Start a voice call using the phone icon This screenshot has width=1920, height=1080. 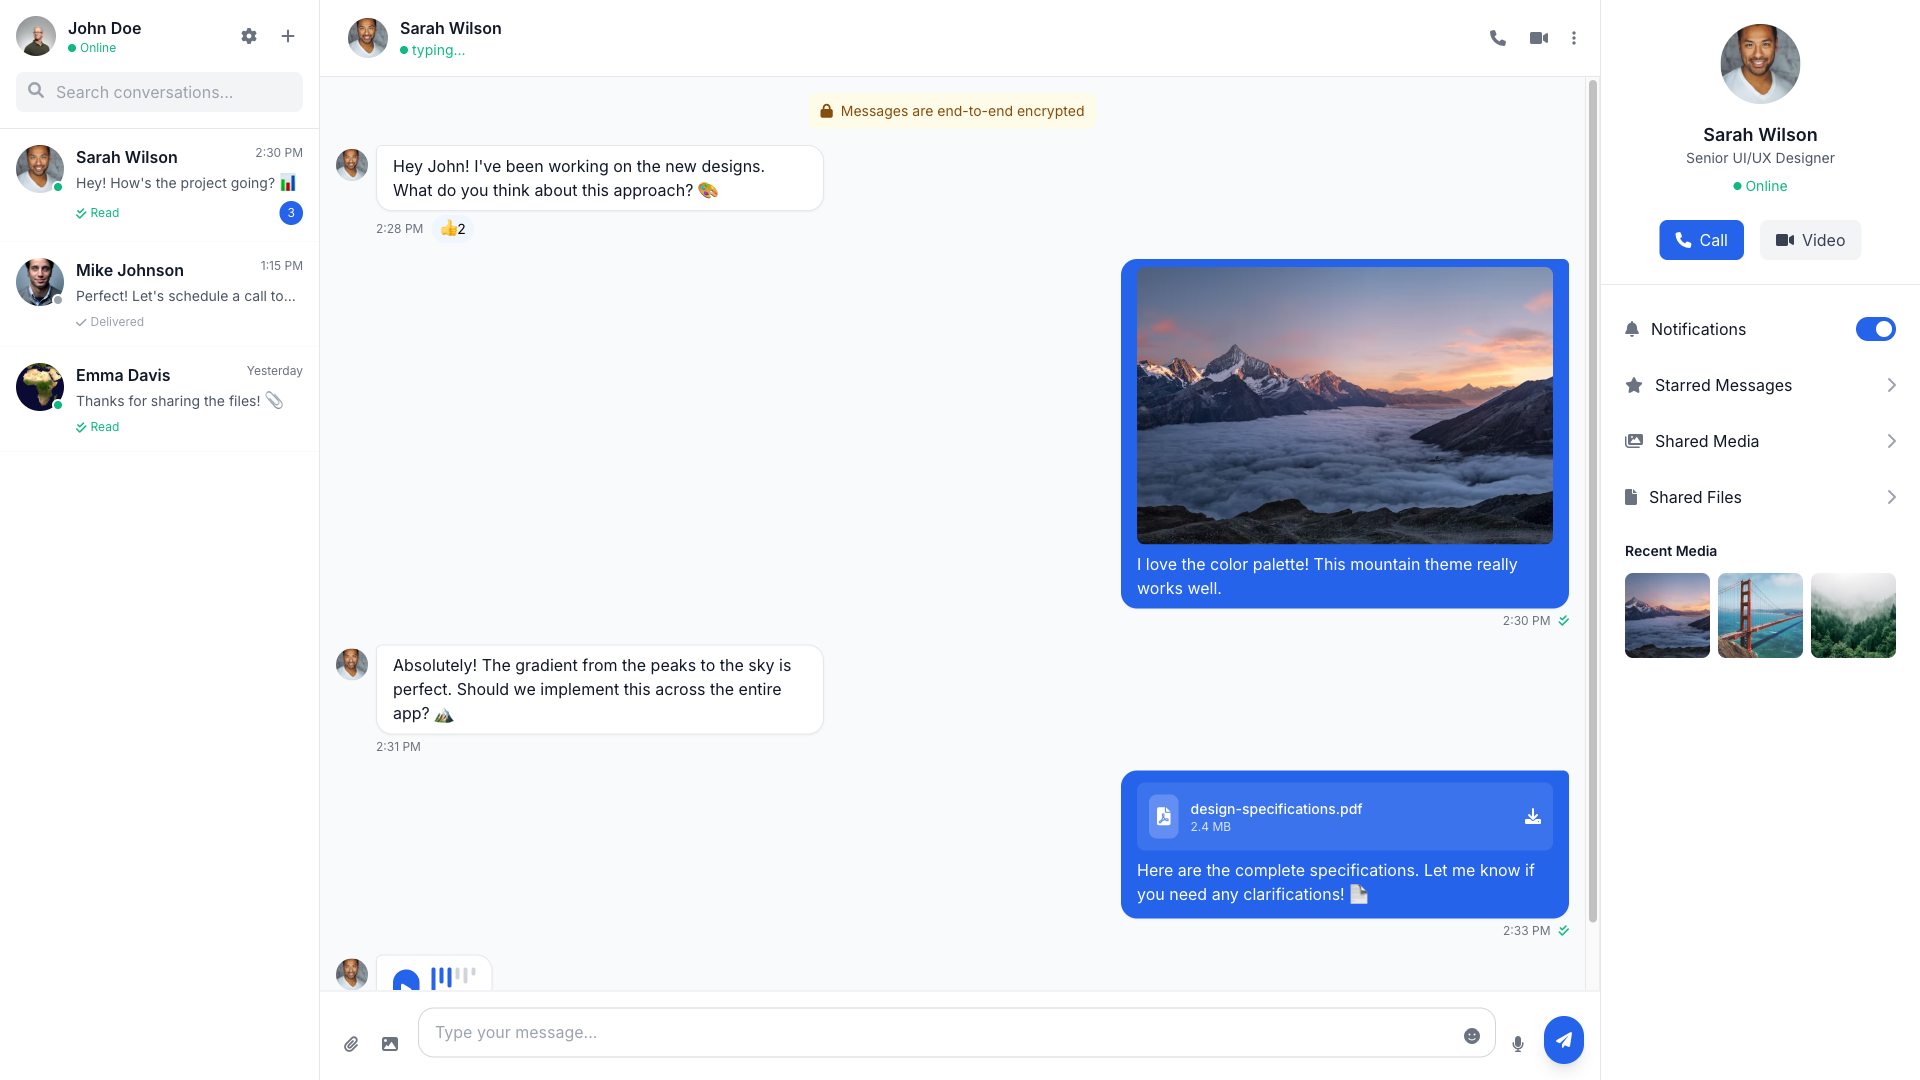[1498, 37]
